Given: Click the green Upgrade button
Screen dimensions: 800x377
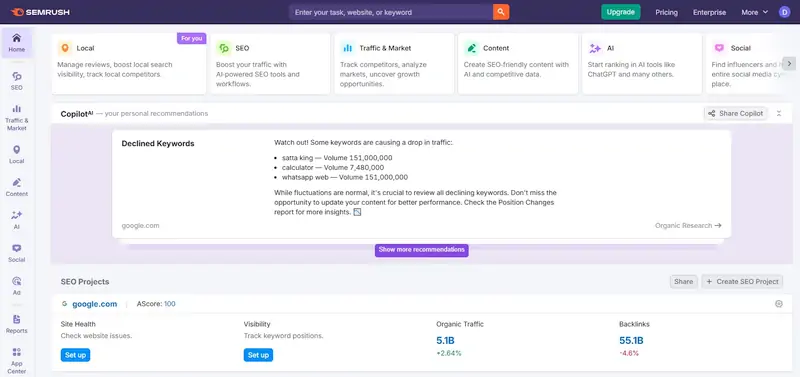Looking at the screenshot, I should (x=620, y=12).
